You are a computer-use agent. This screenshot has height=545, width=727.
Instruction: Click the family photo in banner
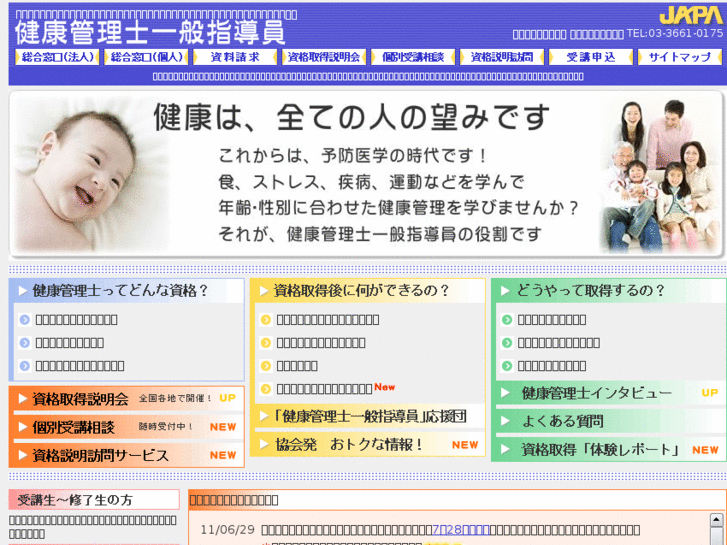(659, 175)
